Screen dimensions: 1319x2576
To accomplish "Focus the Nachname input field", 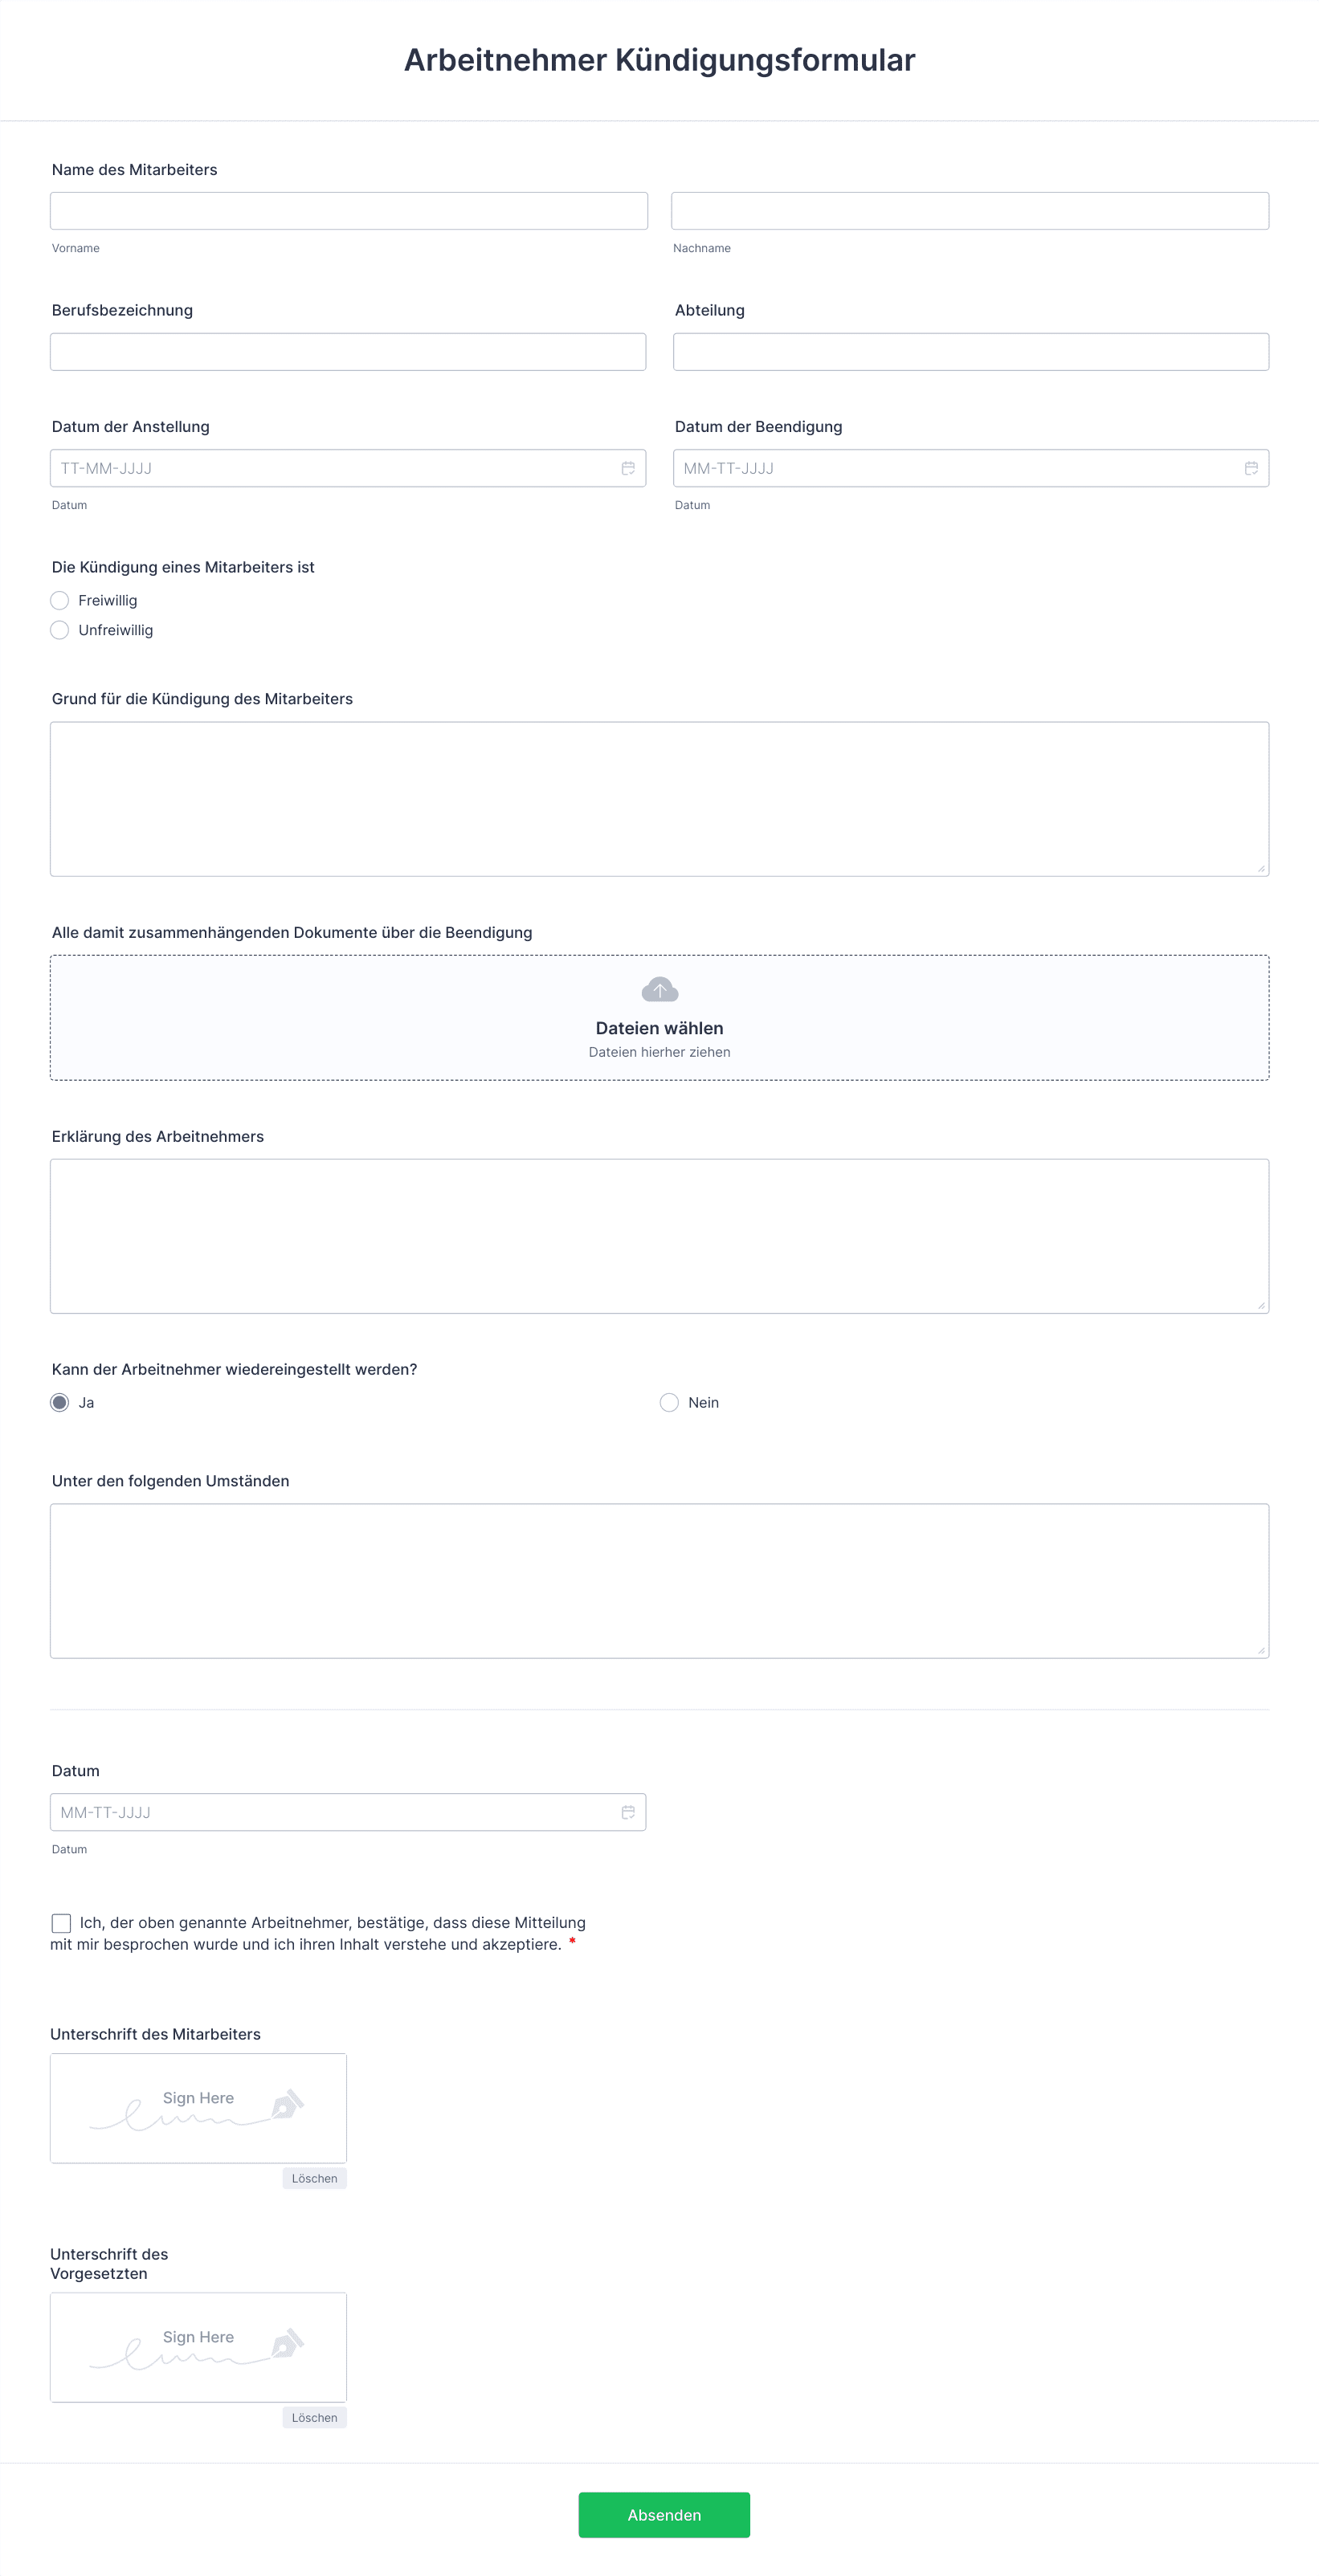I will pos(970,211).
